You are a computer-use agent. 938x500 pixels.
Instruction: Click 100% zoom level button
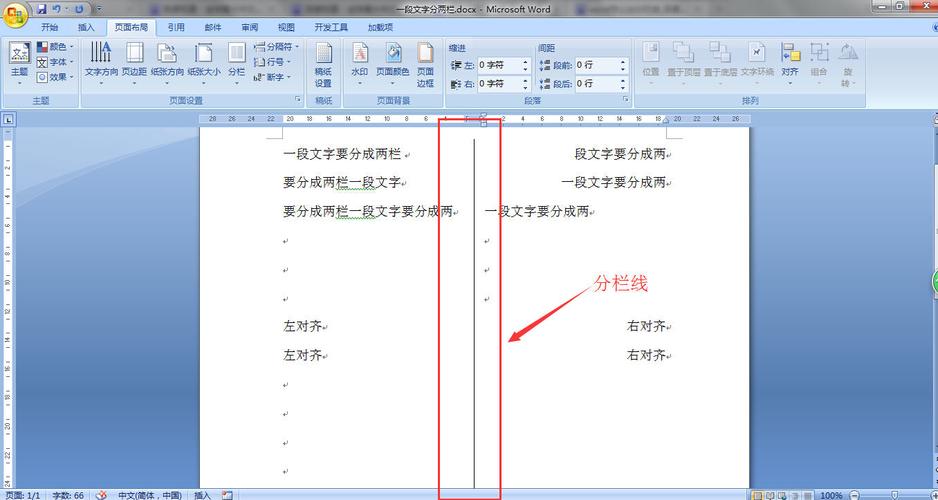(x=832, y=495)
